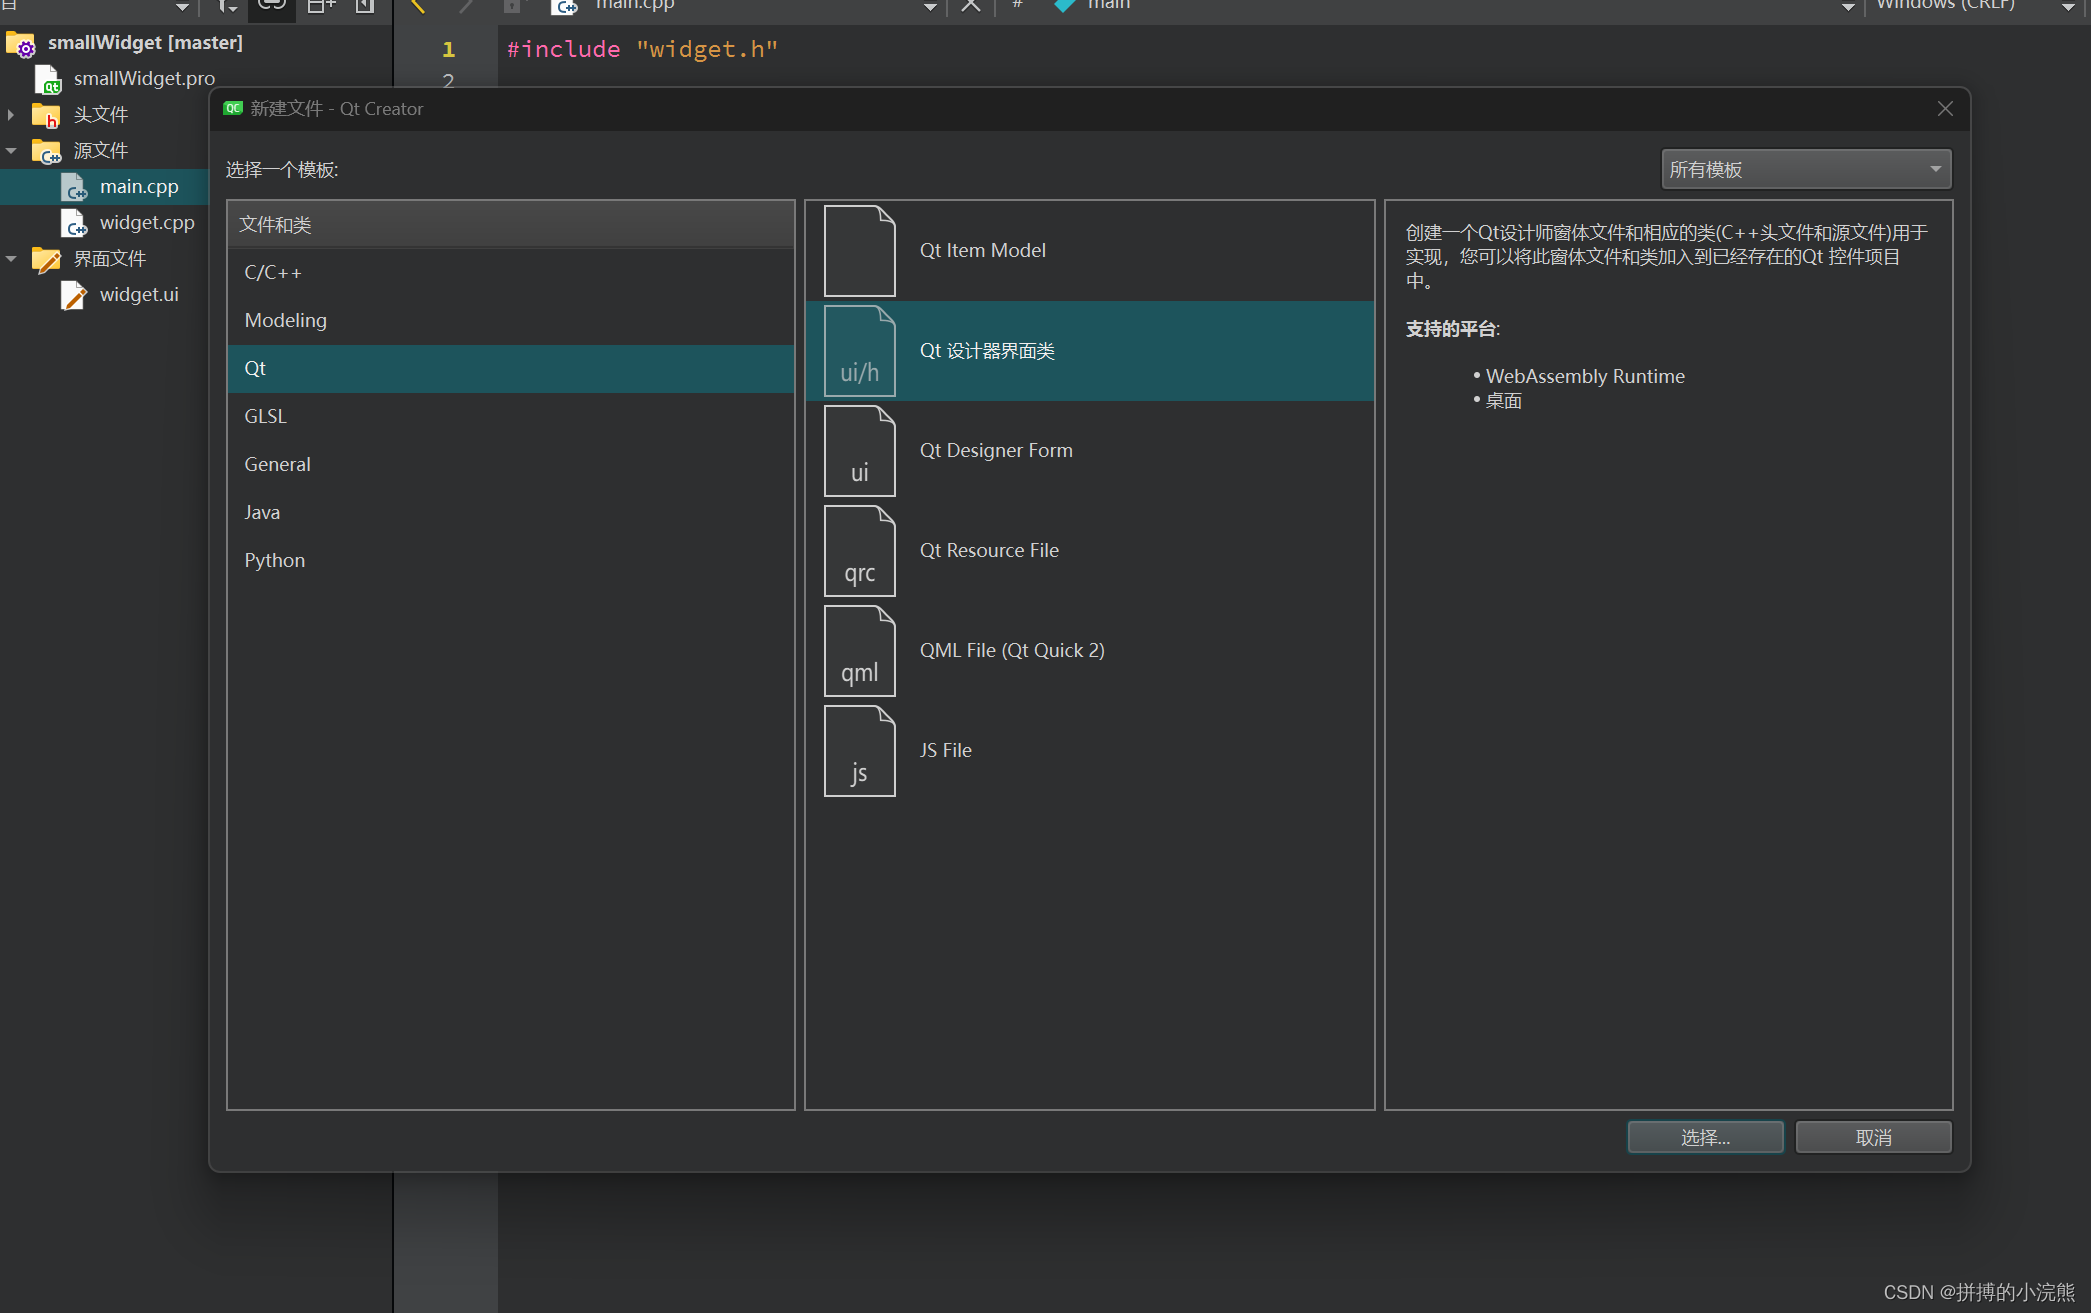This screenshot has width=2091, height=1313.
Task: Select the Python category
Action: pyautogui.click(x=511, y=561)
